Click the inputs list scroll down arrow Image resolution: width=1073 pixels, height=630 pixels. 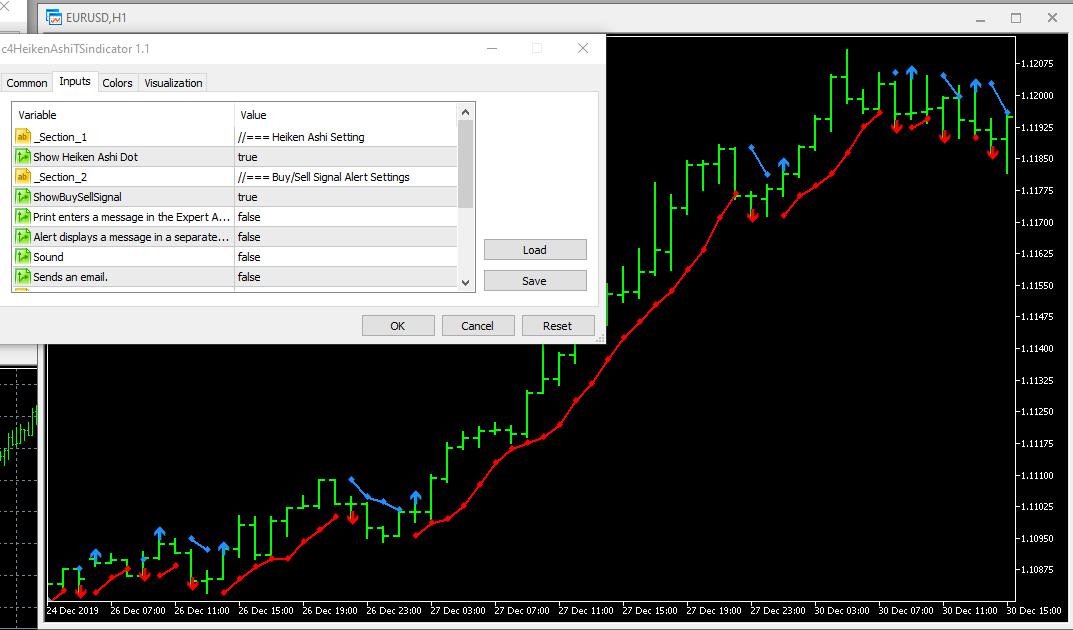tap(465, 283)
